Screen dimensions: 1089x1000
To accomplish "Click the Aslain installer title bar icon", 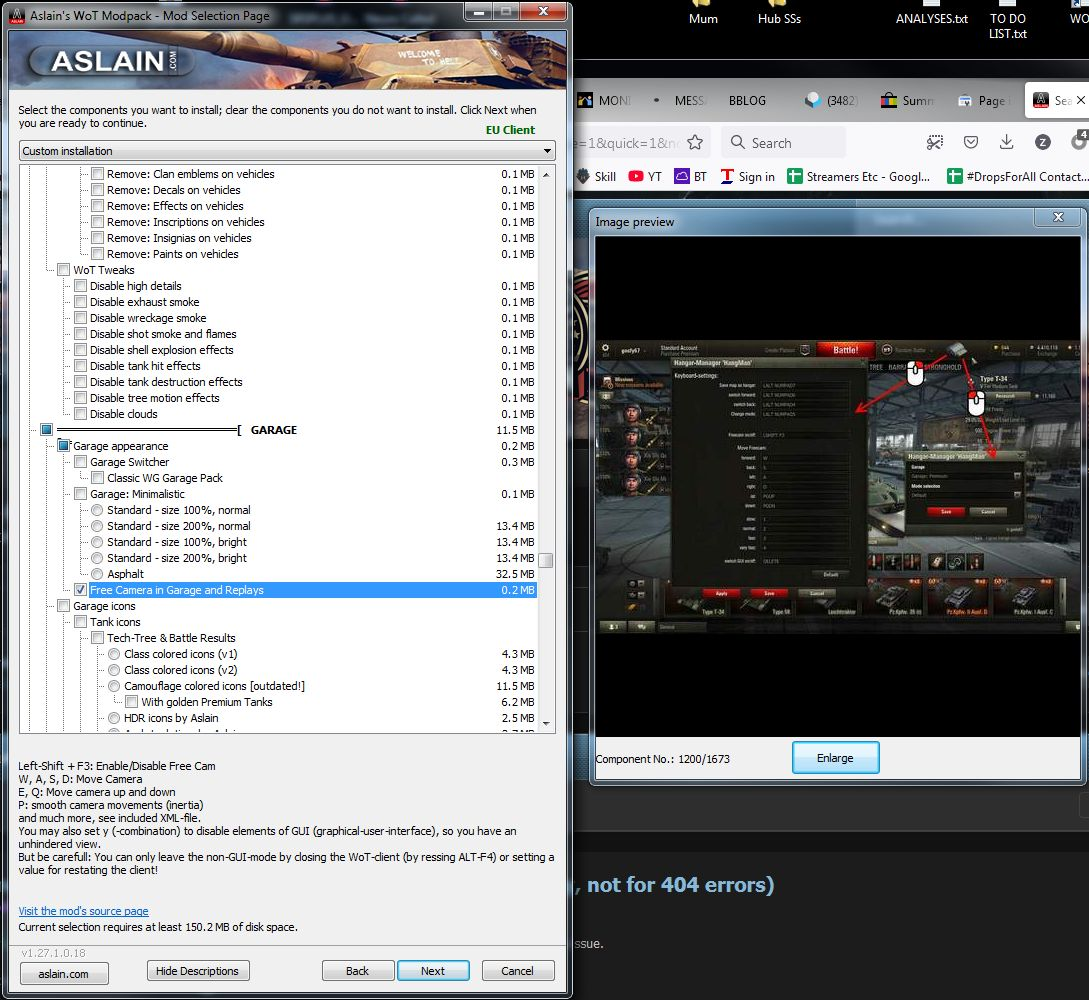I will (17, 15).
